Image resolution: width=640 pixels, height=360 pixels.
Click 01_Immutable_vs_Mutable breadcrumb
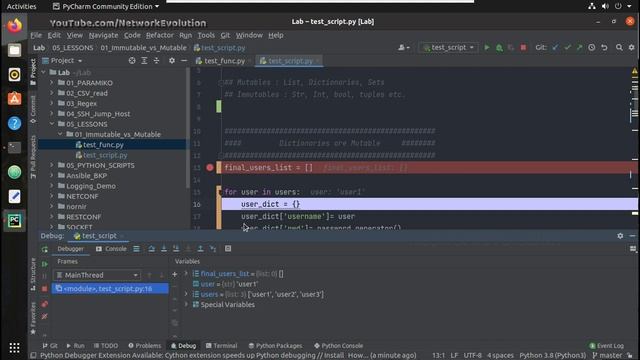coord(143,48)
